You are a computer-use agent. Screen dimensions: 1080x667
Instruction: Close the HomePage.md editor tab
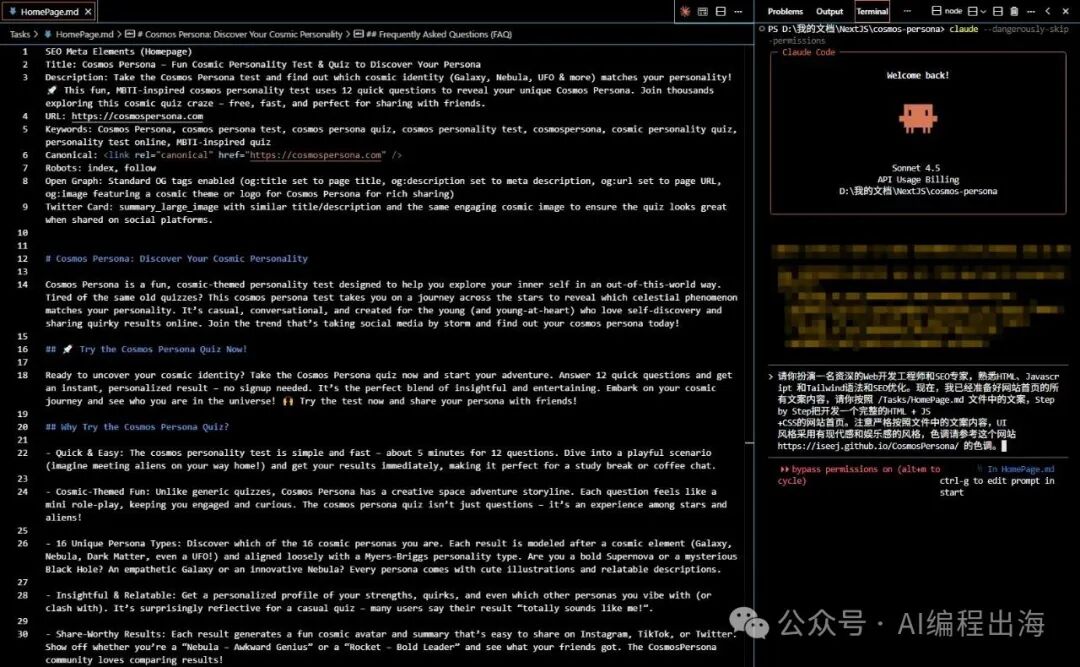click(87, 12)
